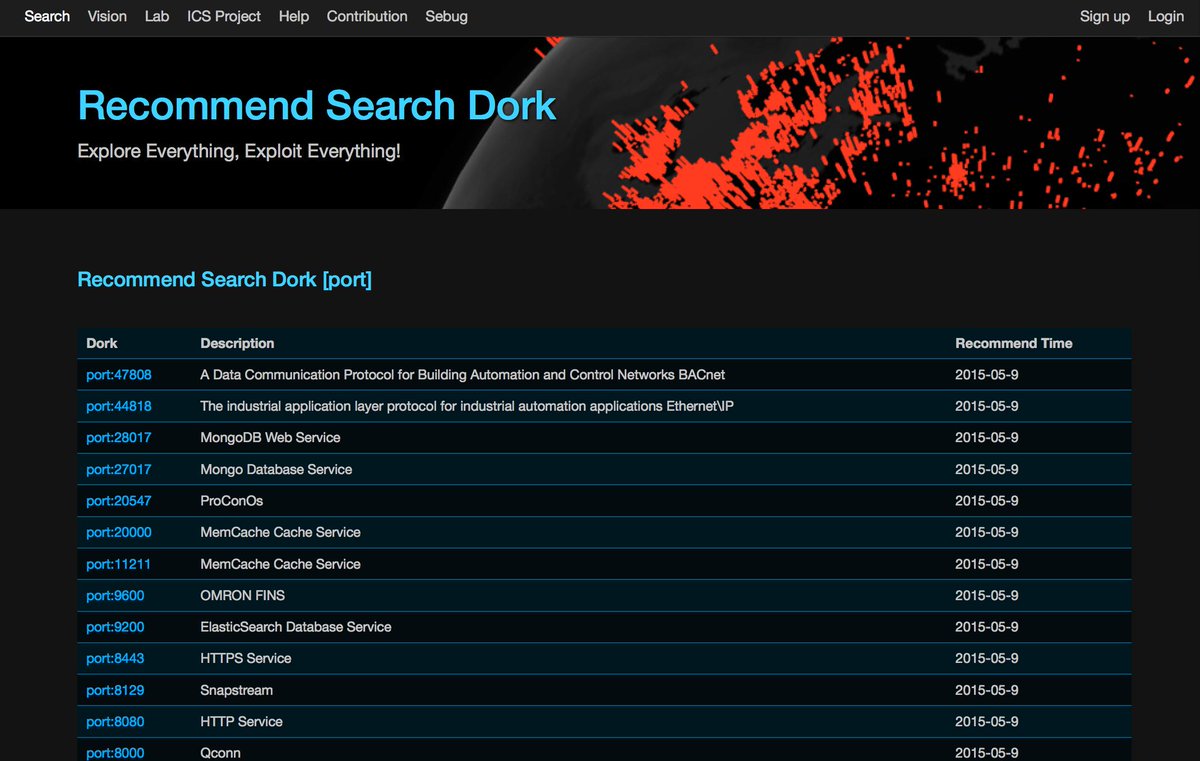Click the 2015-05-9 date in port:20547 row
Screen dimensions: 1200x761
tap(987, 501)
